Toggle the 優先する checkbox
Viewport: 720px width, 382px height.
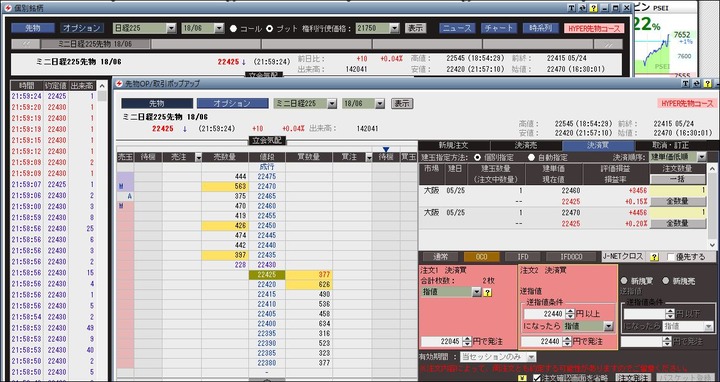(x=671, y=257)
